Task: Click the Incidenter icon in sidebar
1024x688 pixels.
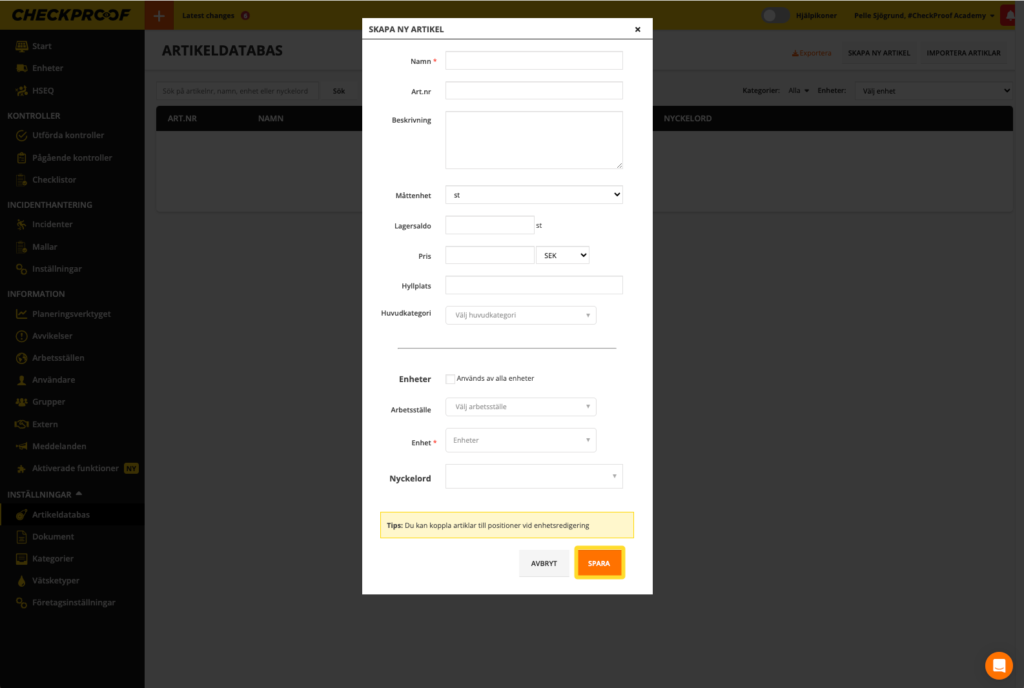Action: pos(22,224)
